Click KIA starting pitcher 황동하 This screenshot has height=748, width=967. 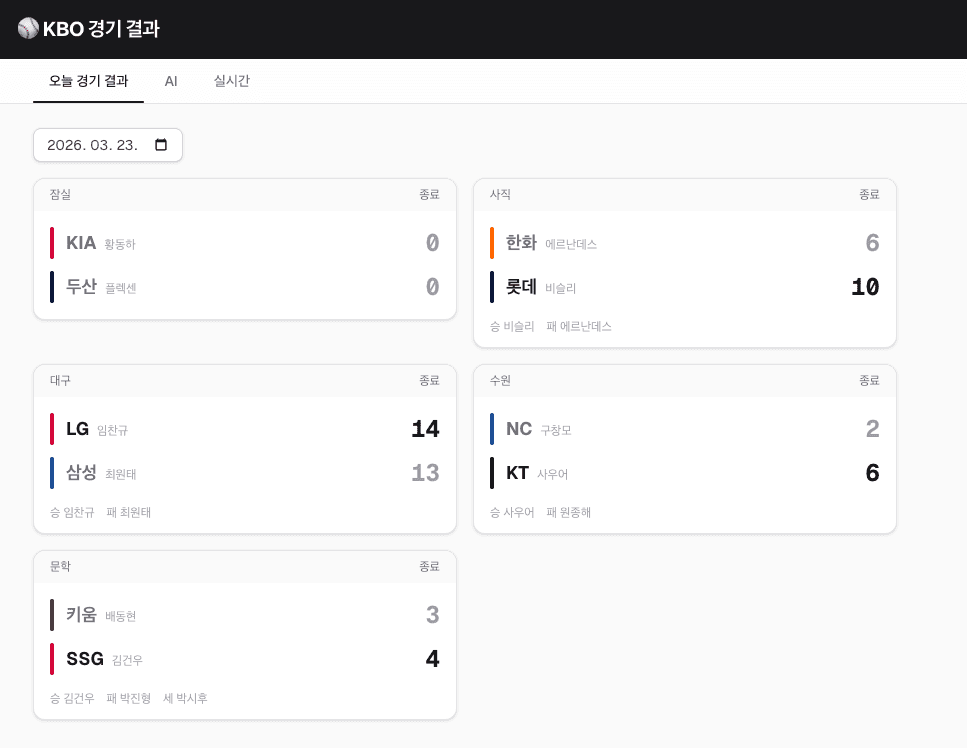pyautogui.click(x=120, y=244)
